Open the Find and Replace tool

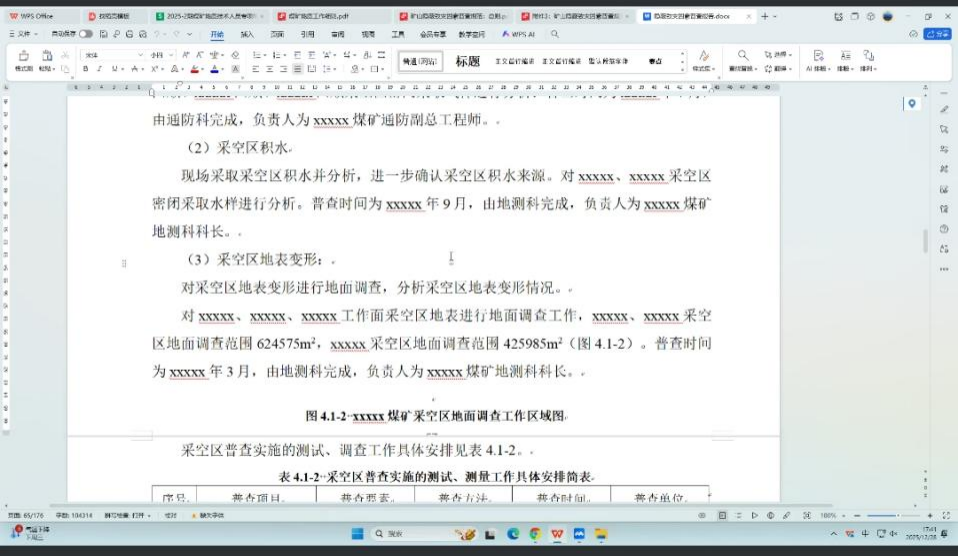pos(742,61)
